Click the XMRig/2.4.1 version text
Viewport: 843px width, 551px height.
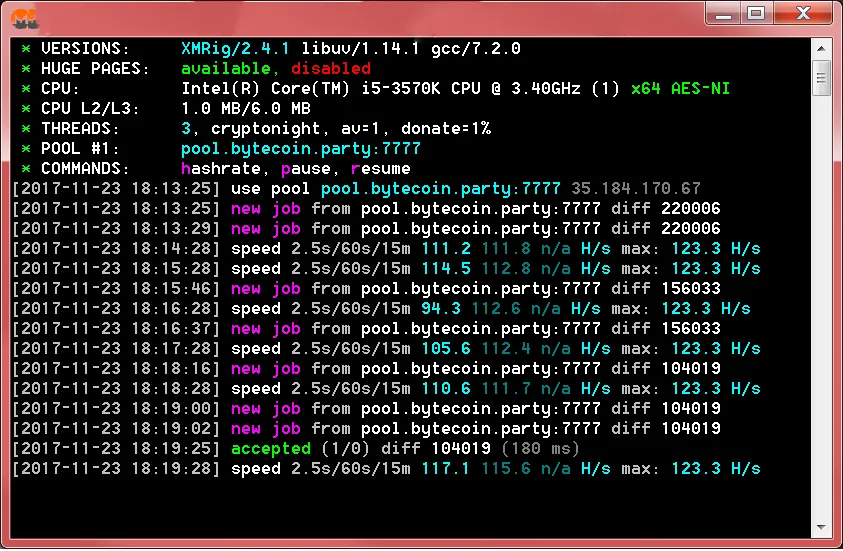235,49
